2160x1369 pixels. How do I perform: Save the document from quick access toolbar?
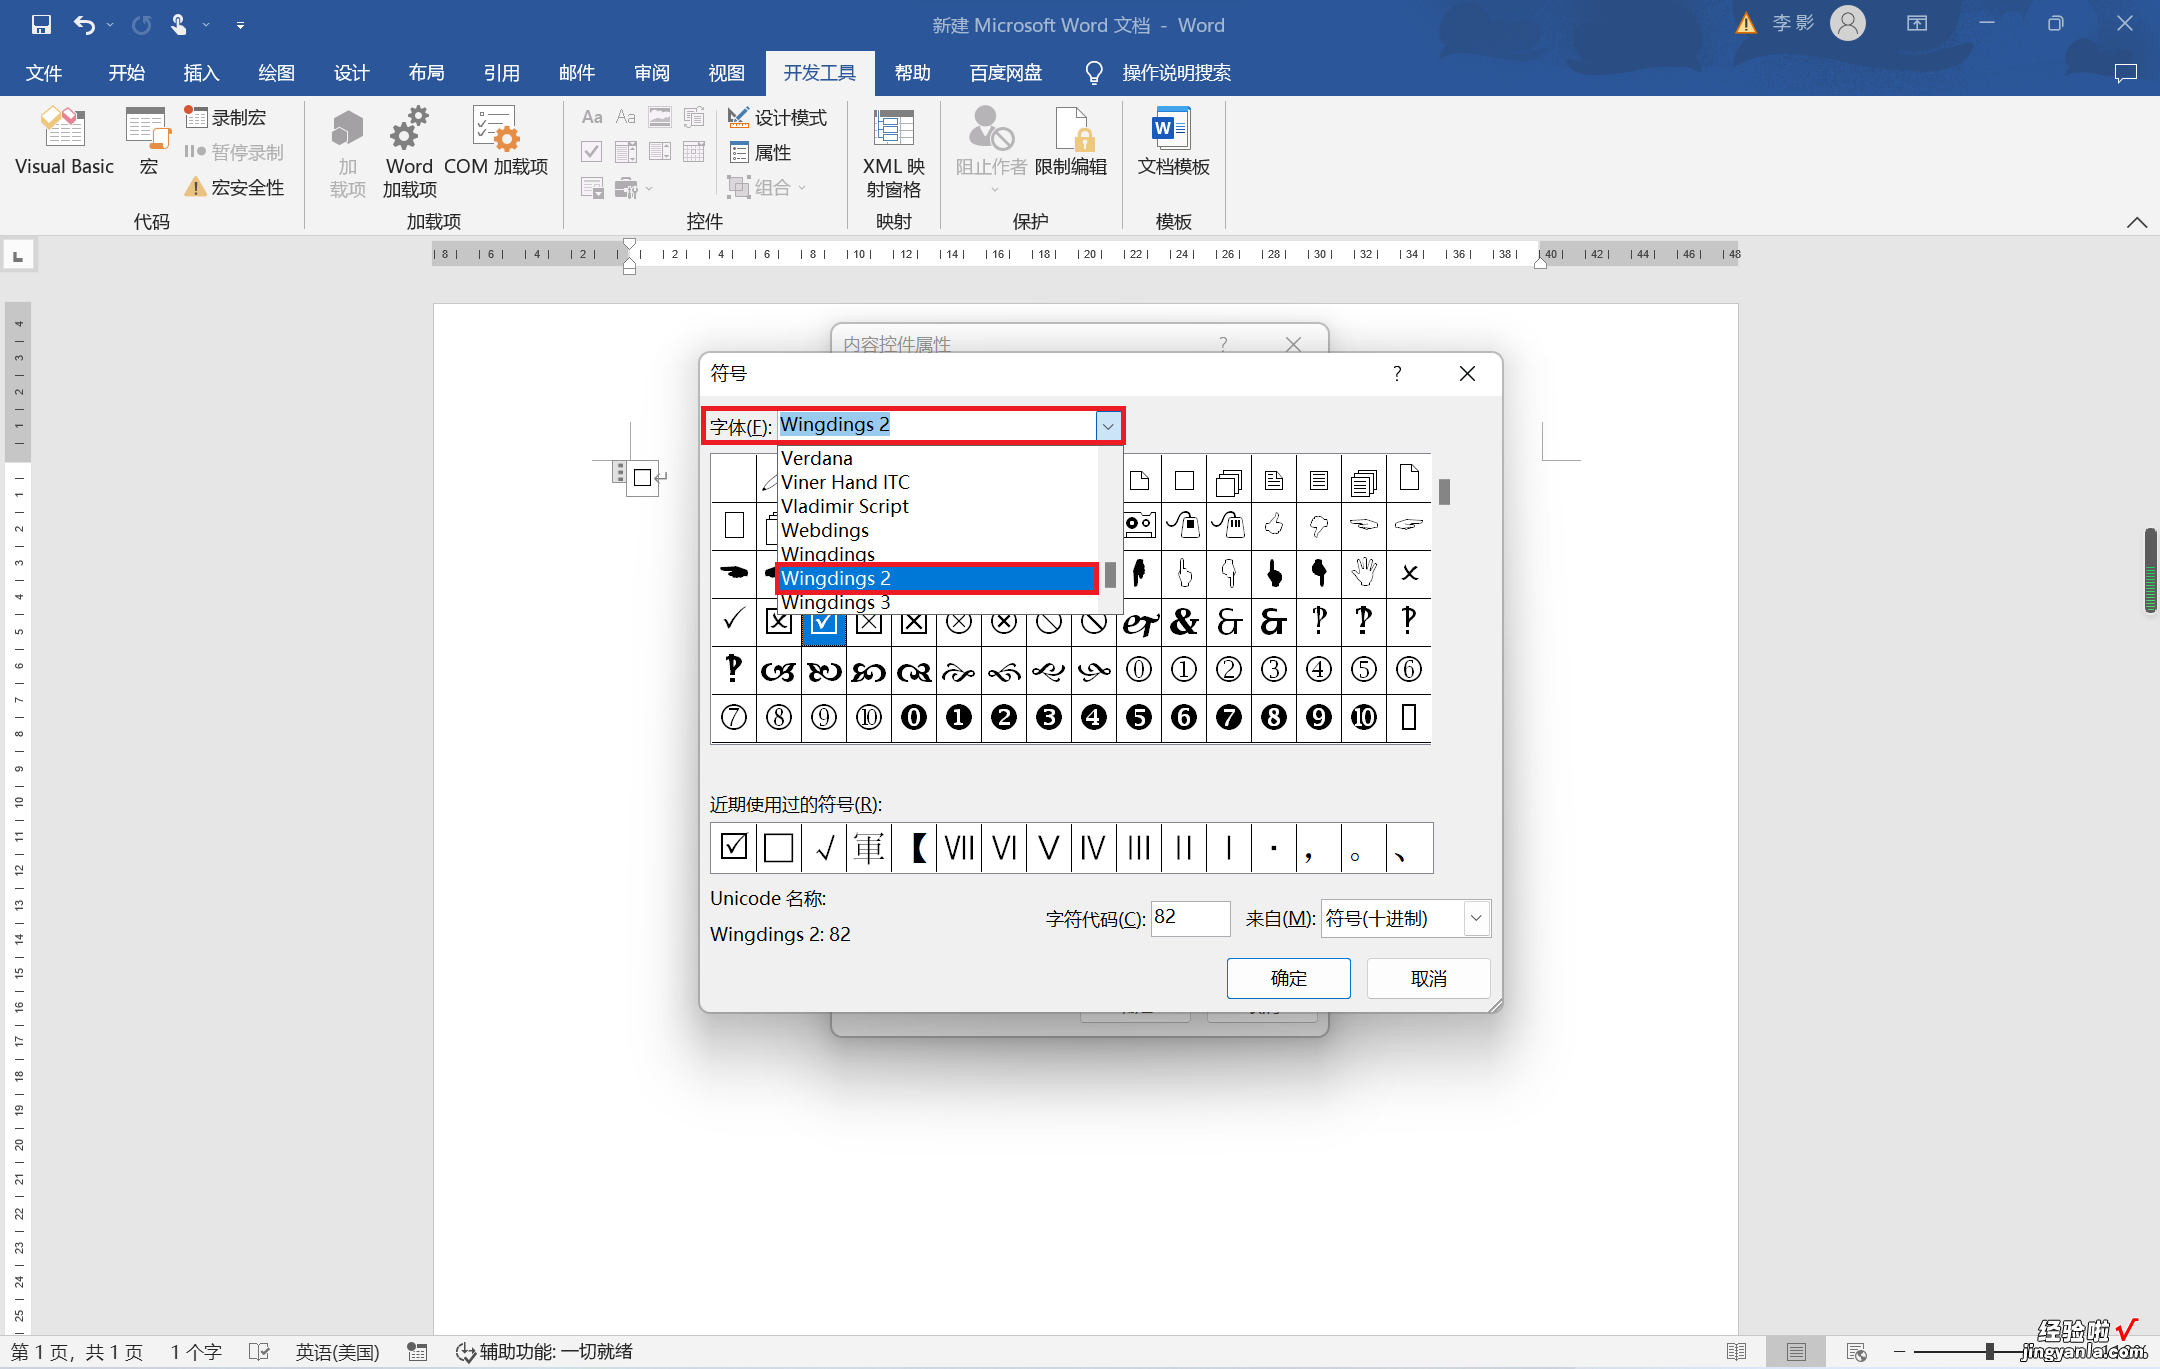pos(41,25)
